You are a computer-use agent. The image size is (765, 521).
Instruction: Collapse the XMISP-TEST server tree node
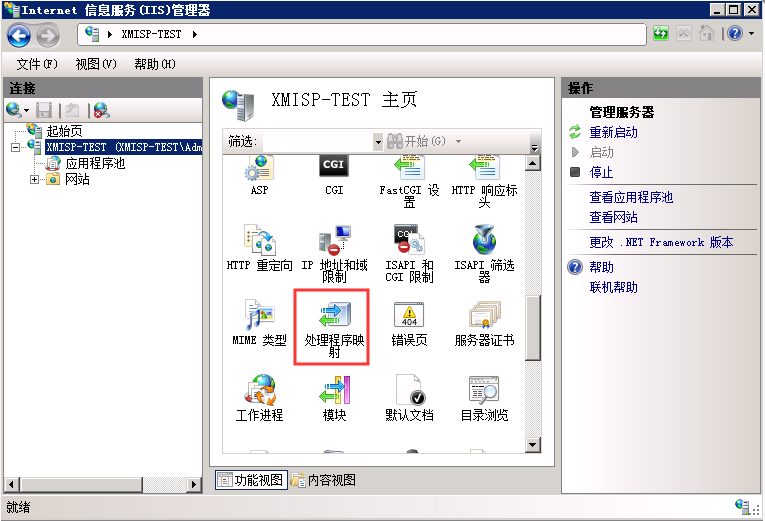[15, 147]
